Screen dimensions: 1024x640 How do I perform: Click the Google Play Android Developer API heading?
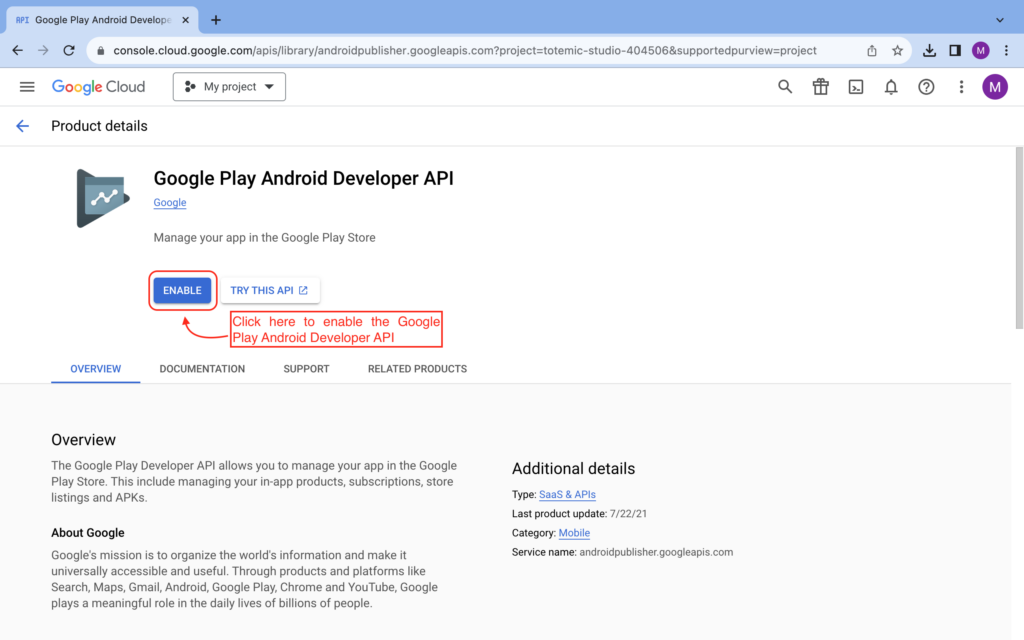(x=303, y=178)
